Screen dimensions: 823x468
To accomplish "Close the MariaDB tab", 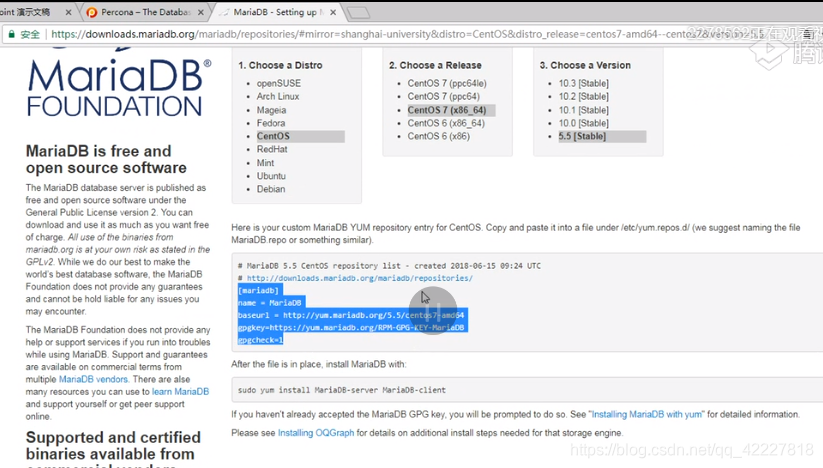I will click(x=333, y=13).
